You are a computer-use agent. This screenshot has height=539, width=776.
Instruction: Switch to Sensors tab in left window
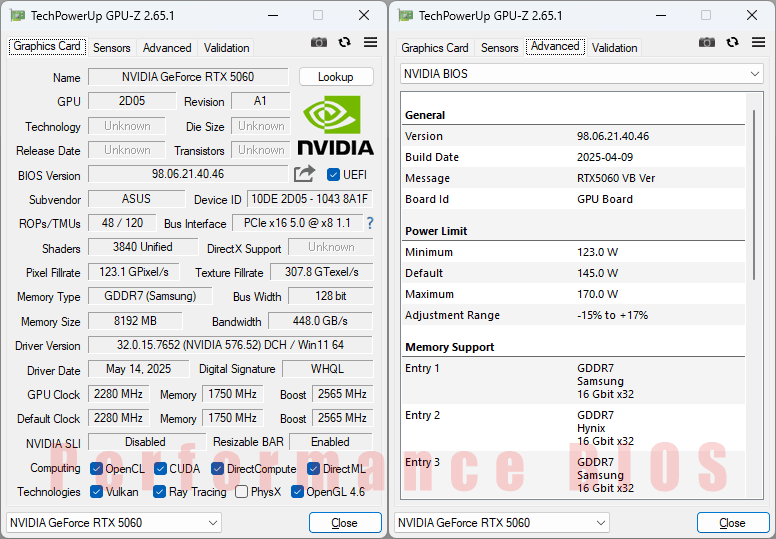[x=111, y=48]
